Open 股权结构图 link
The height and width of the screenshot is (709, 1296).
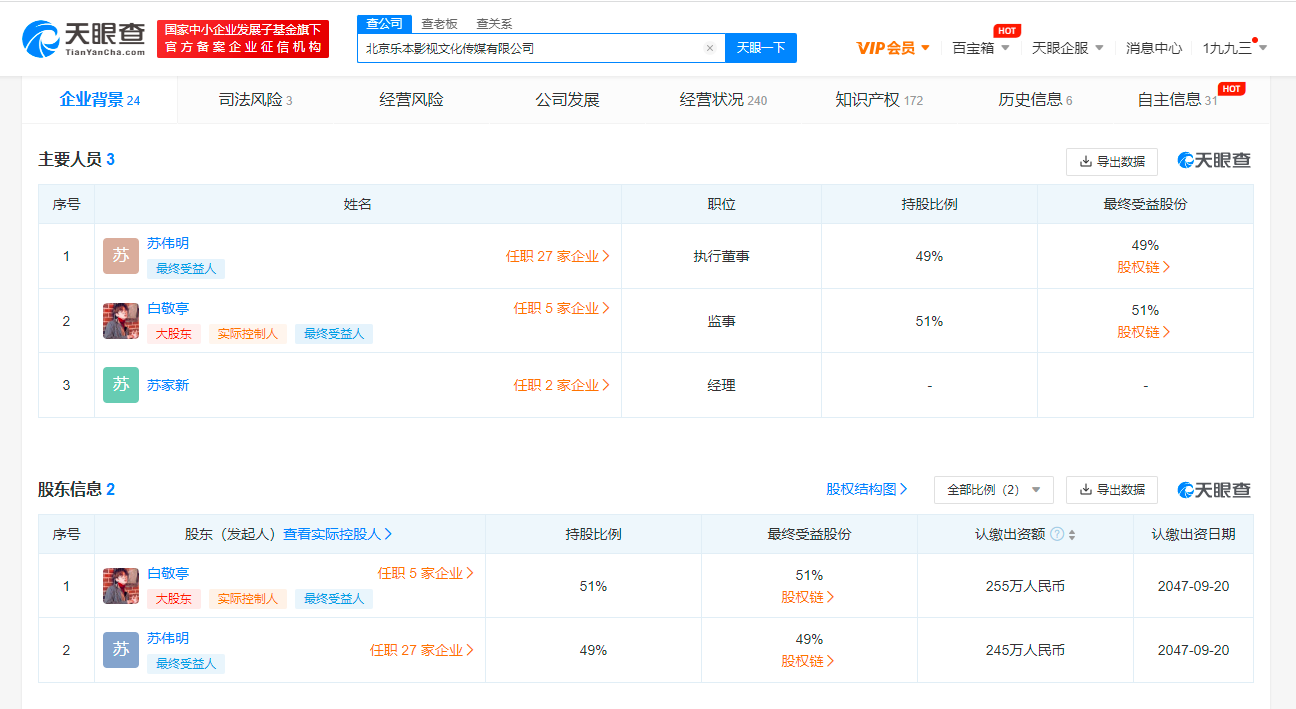[867, 490]
